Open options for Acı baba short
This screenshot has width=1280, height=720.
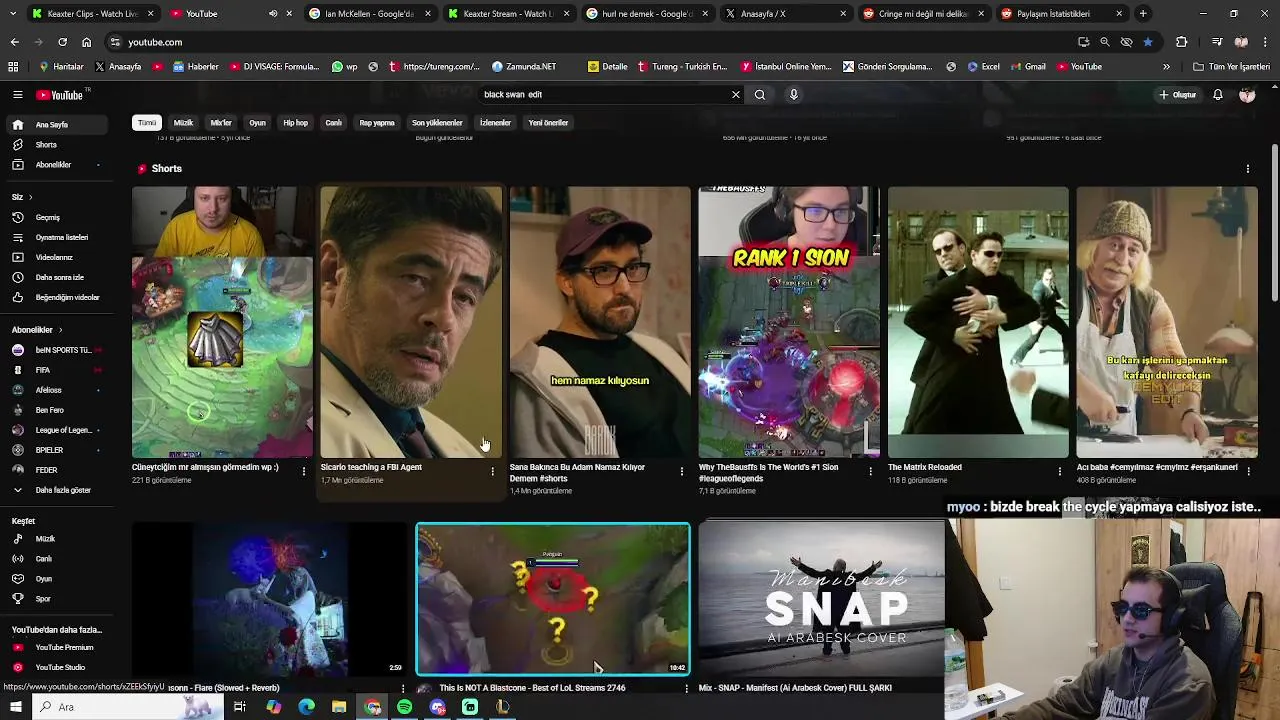tap(1249, 471)
